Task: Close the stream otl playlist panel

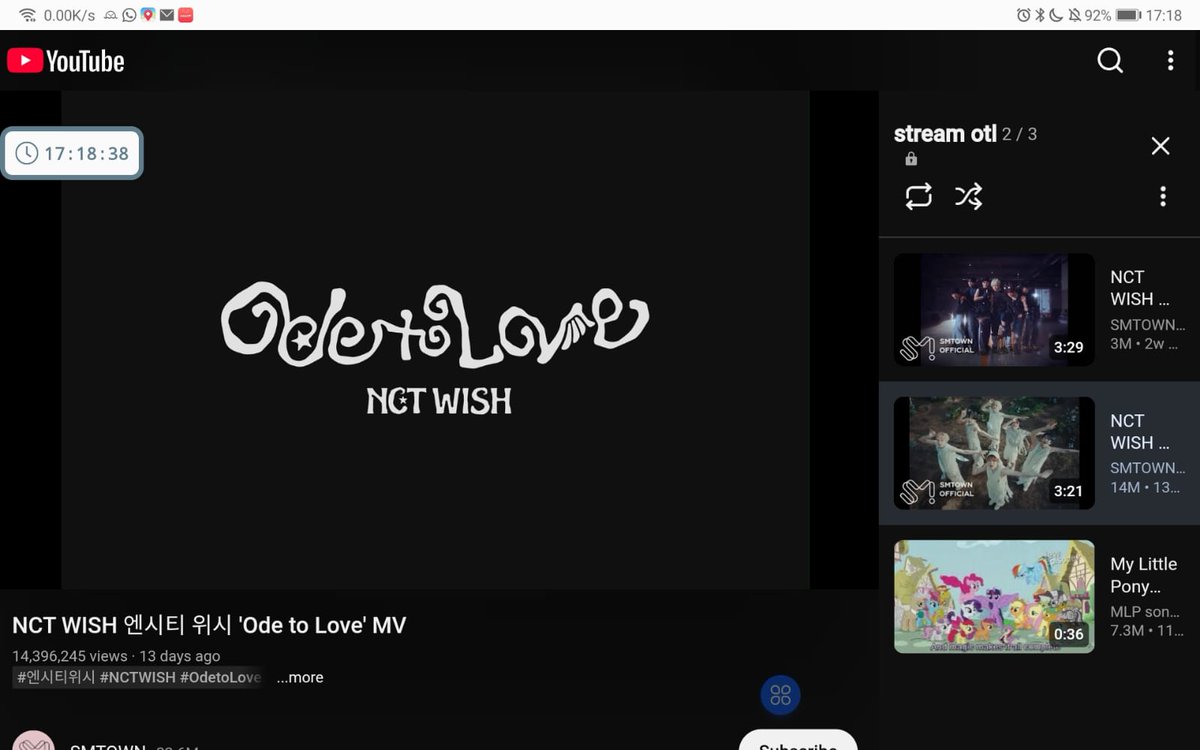Action: point(1160,146)
